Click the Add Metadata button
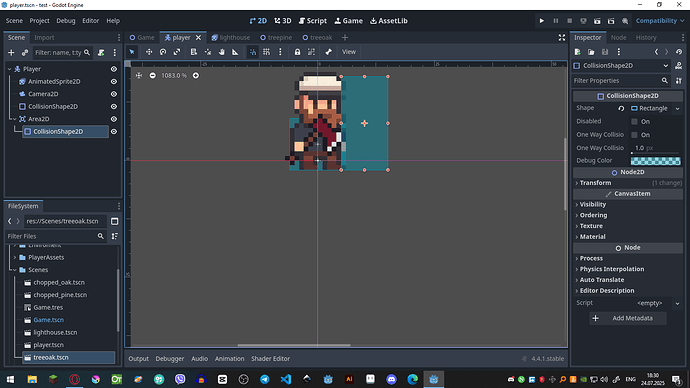Screen dimensions: 690x388 point(628,318)
